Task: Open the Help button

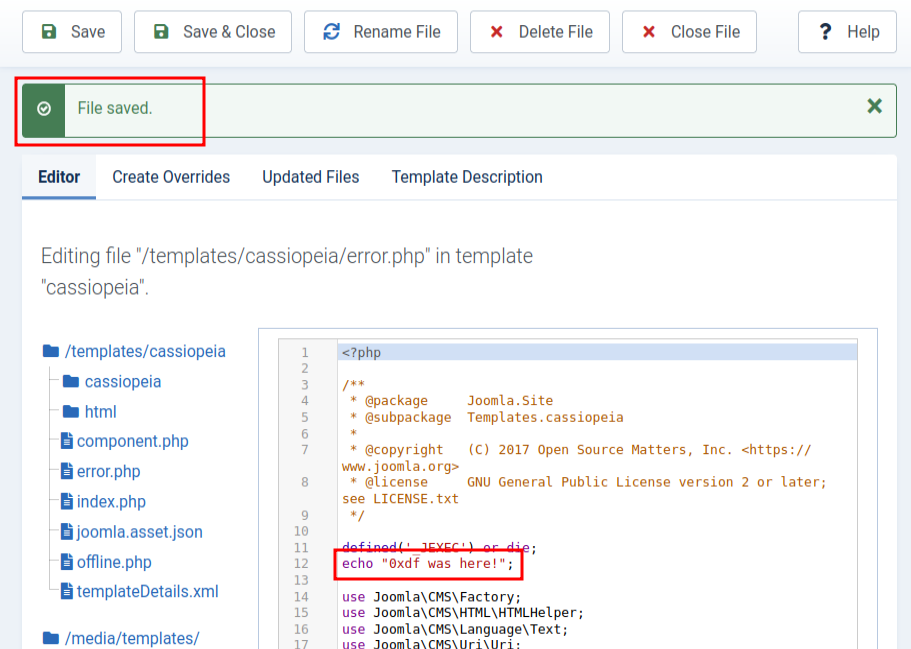Action: pyautogui.click(x=846, y=32)
